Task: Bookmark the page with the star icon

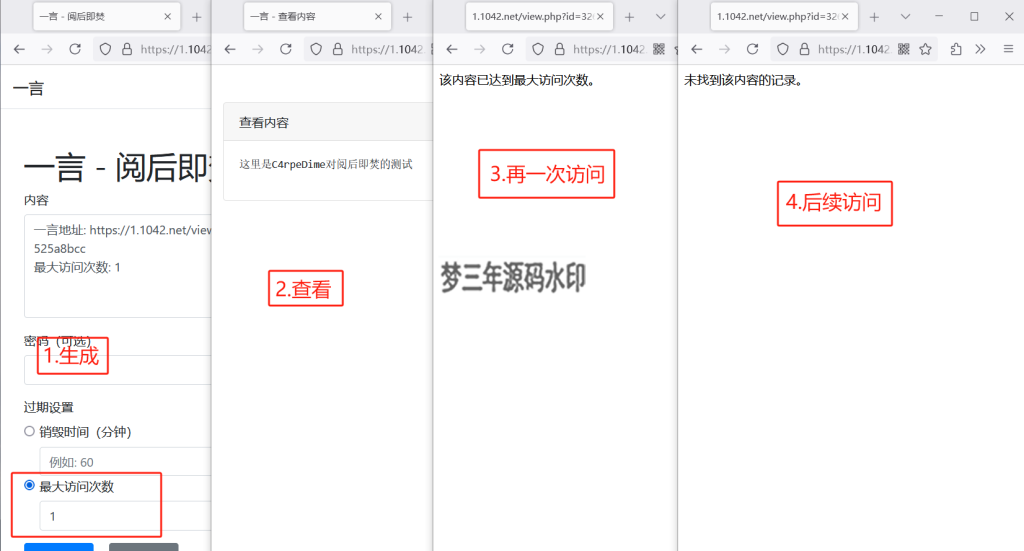Action: click(925, 49)
